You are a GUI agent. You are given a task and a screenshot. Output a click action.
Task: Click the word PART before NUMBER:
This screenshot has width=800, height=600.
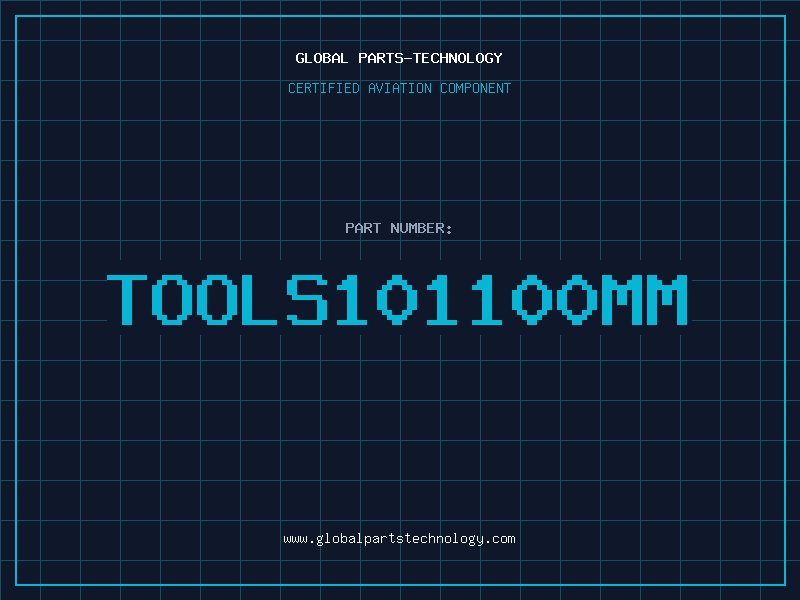(363, 228)
